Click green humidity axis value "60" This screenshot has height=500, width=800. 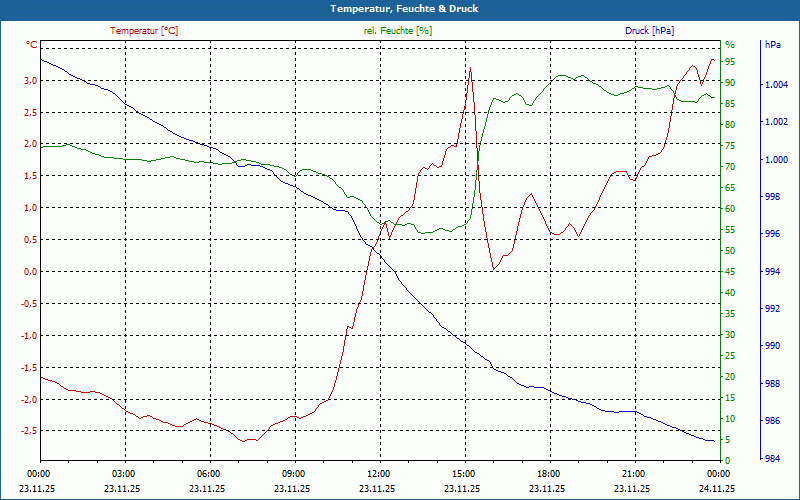coord(730,209)
